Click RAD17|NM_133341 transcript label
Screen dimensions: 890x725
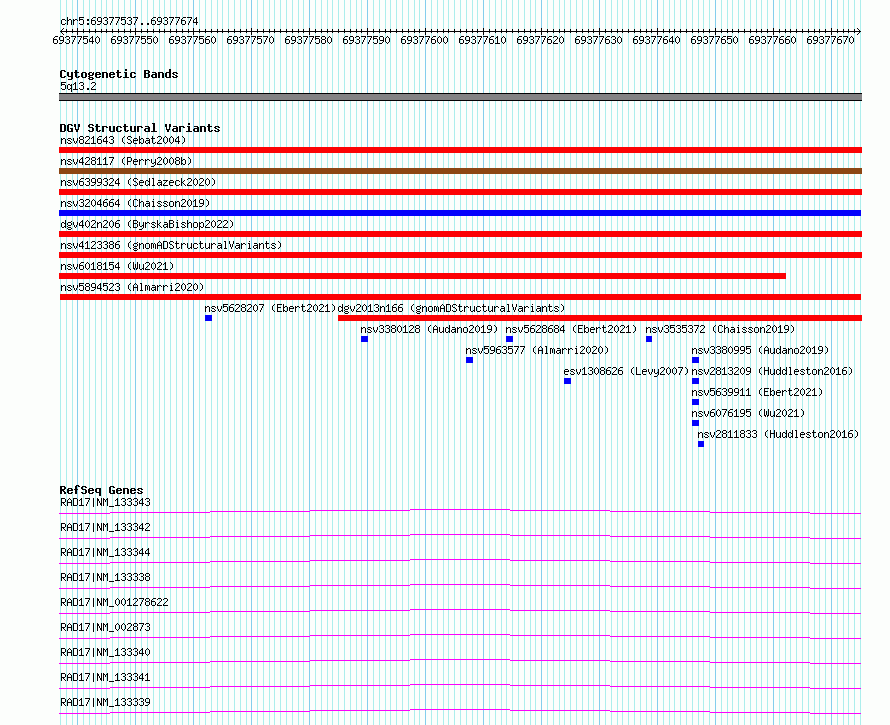(x=106, y=677)
